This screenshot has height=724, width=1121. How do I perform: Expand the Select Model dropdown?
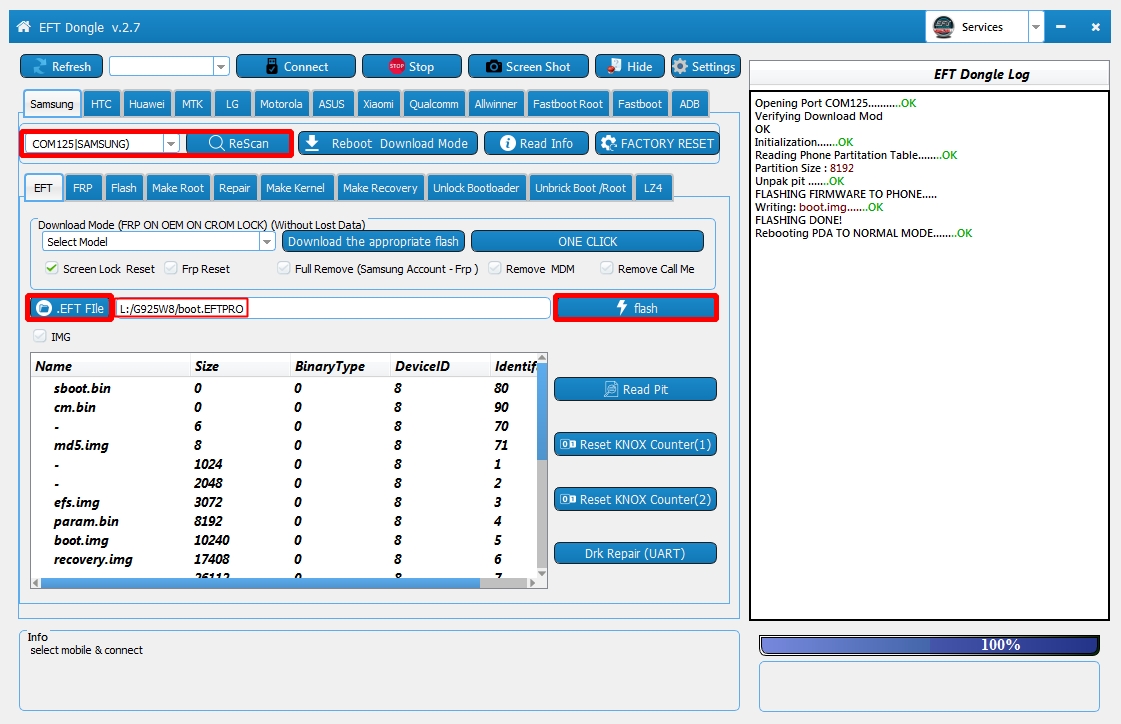pos(267,242)
